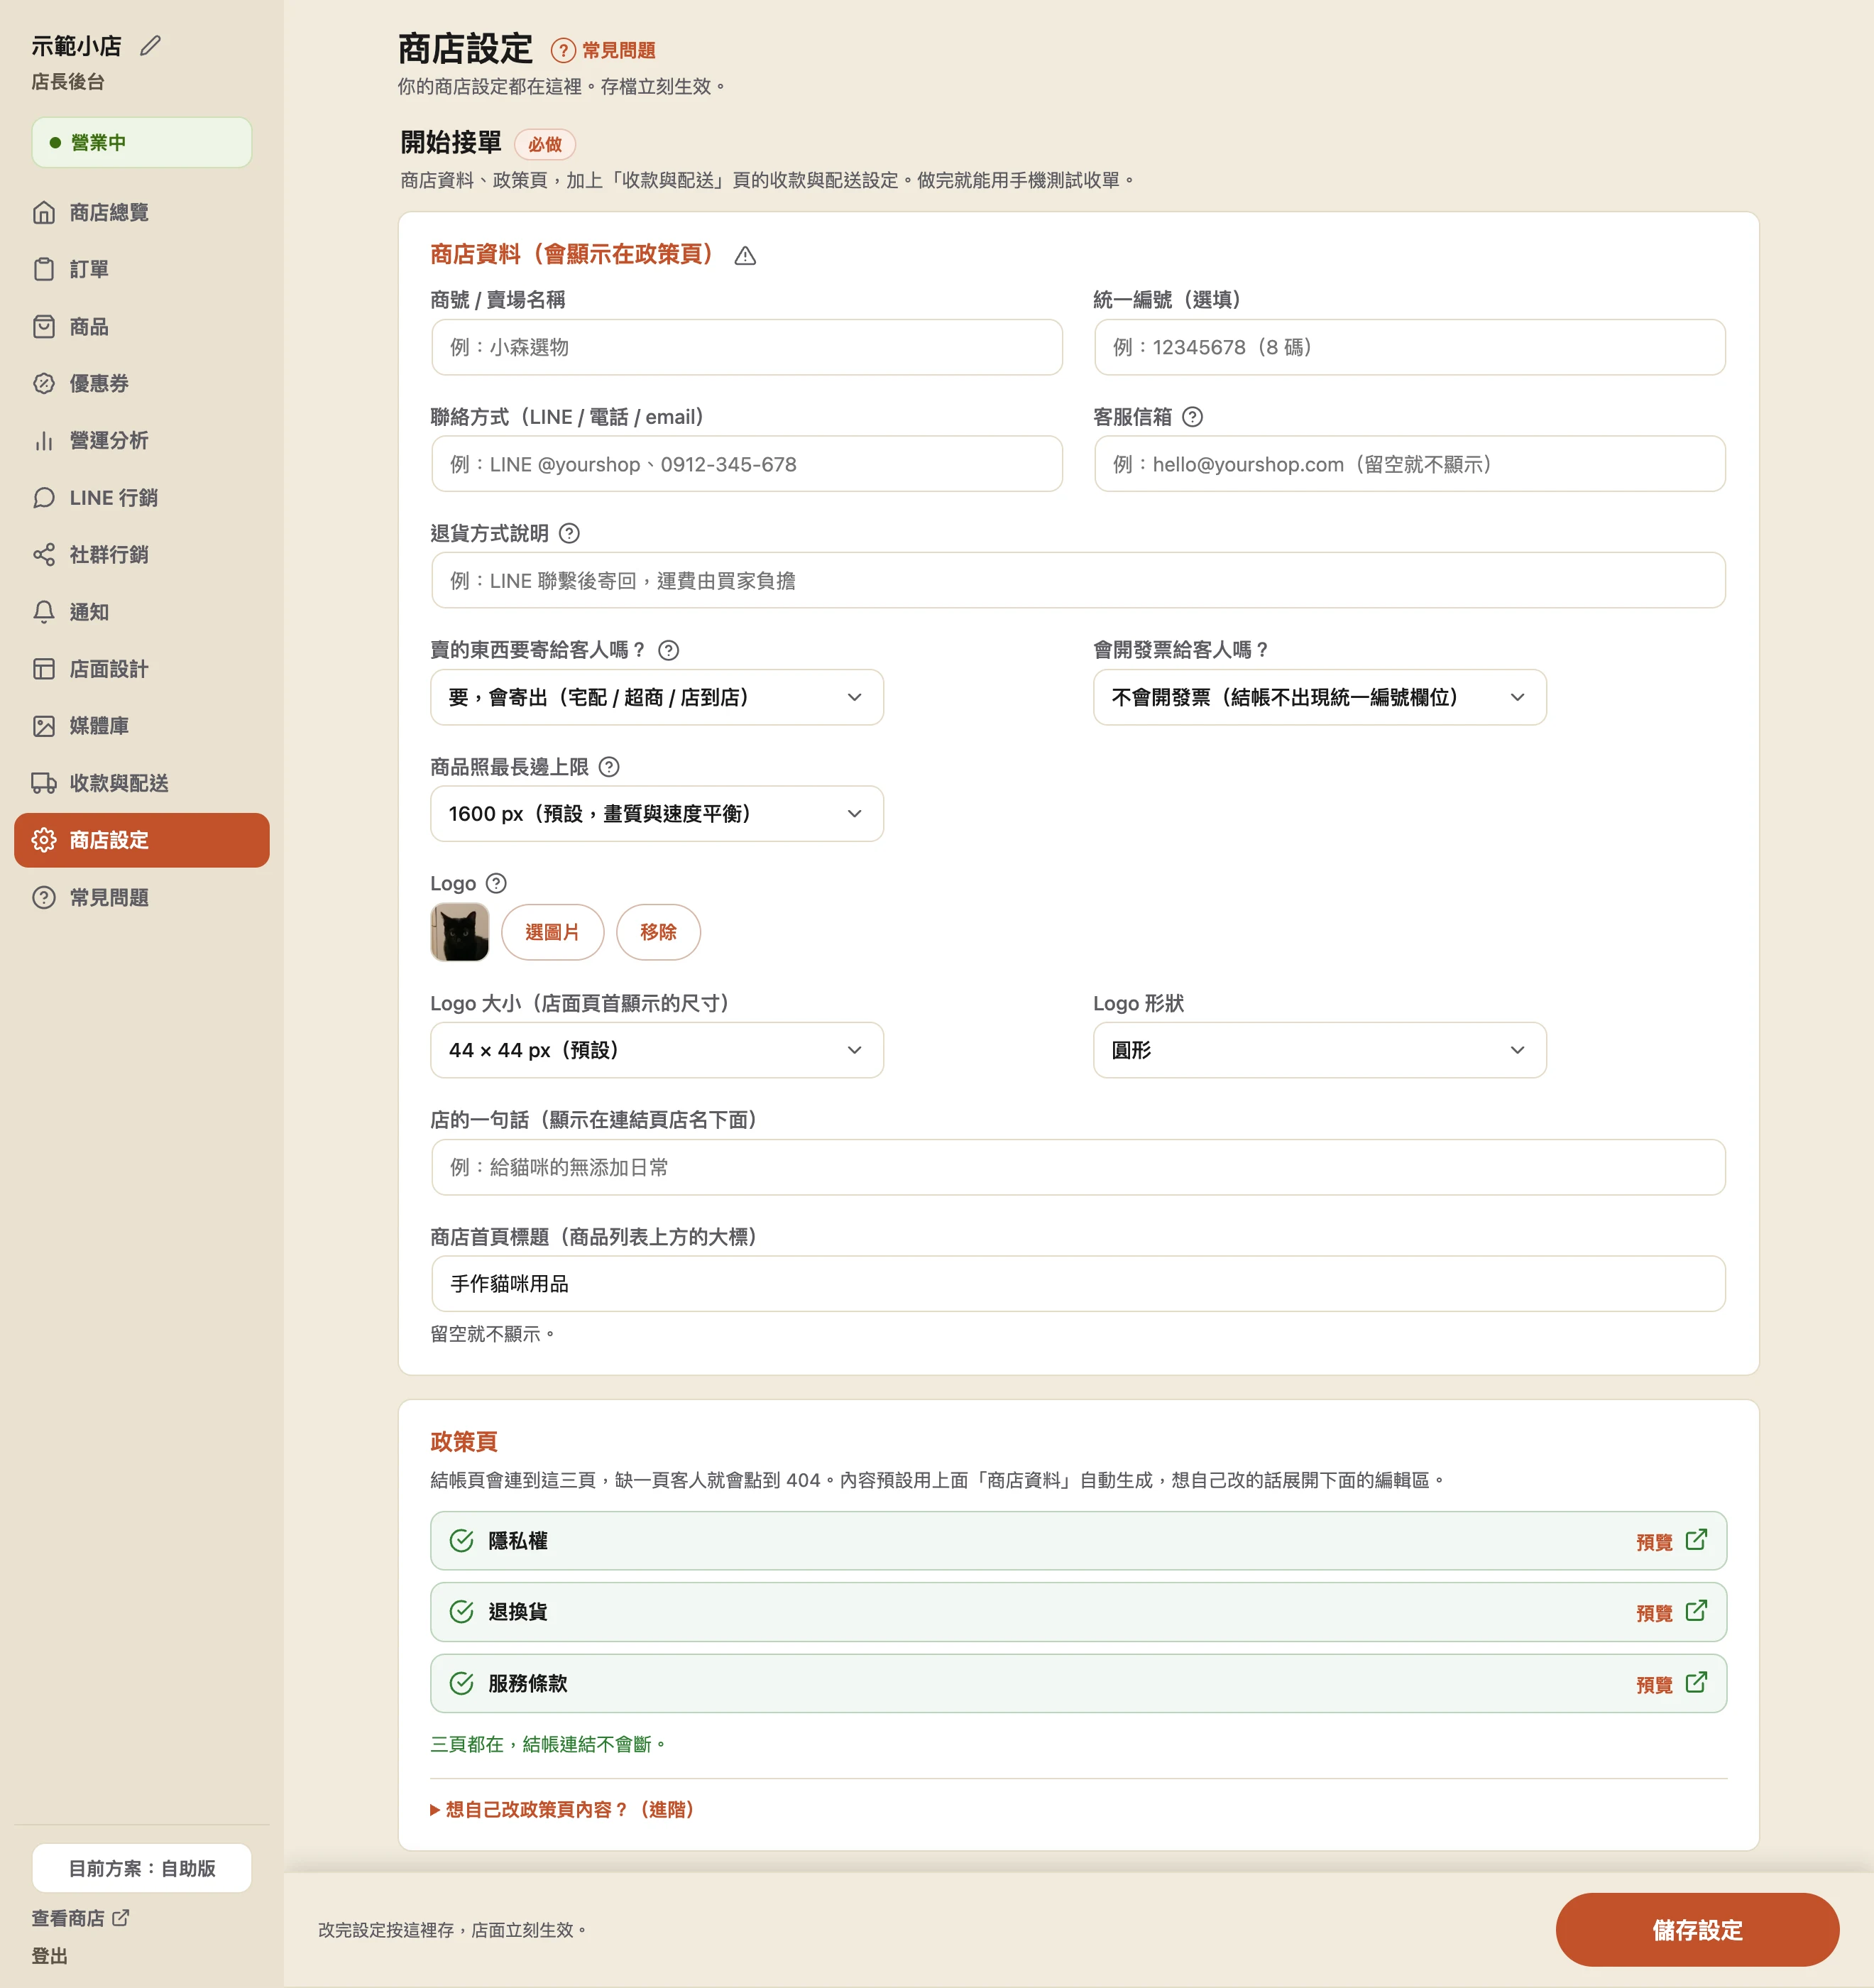The height and width of the screenshot is (1988, 1874).
Task: Click 預覽 link on 退換貨 row
Action: pos(1654,1613)
